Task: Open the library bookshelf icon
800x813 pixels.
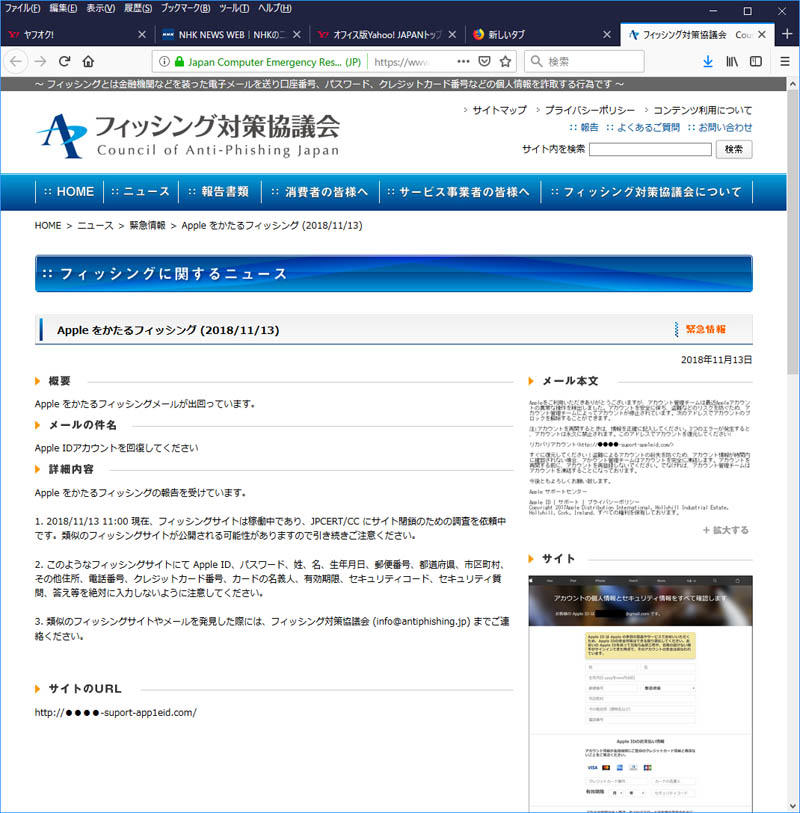Action: 732,61
